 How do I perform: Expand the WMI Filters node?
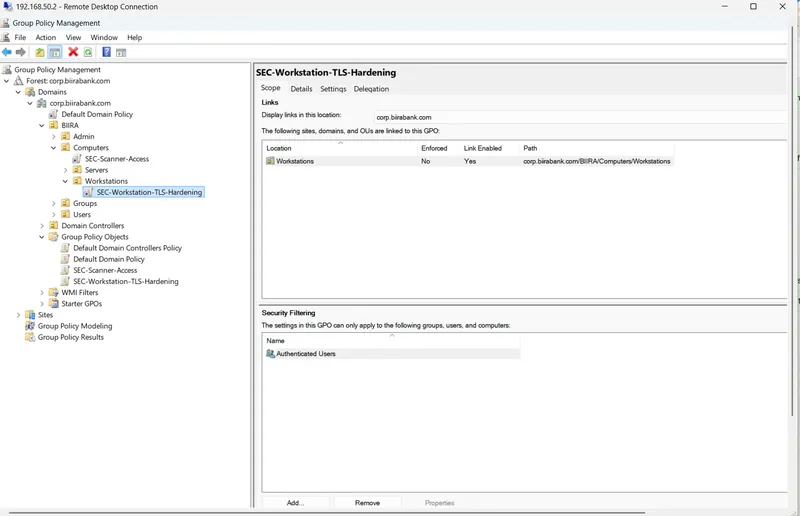(x=42, y=292)
